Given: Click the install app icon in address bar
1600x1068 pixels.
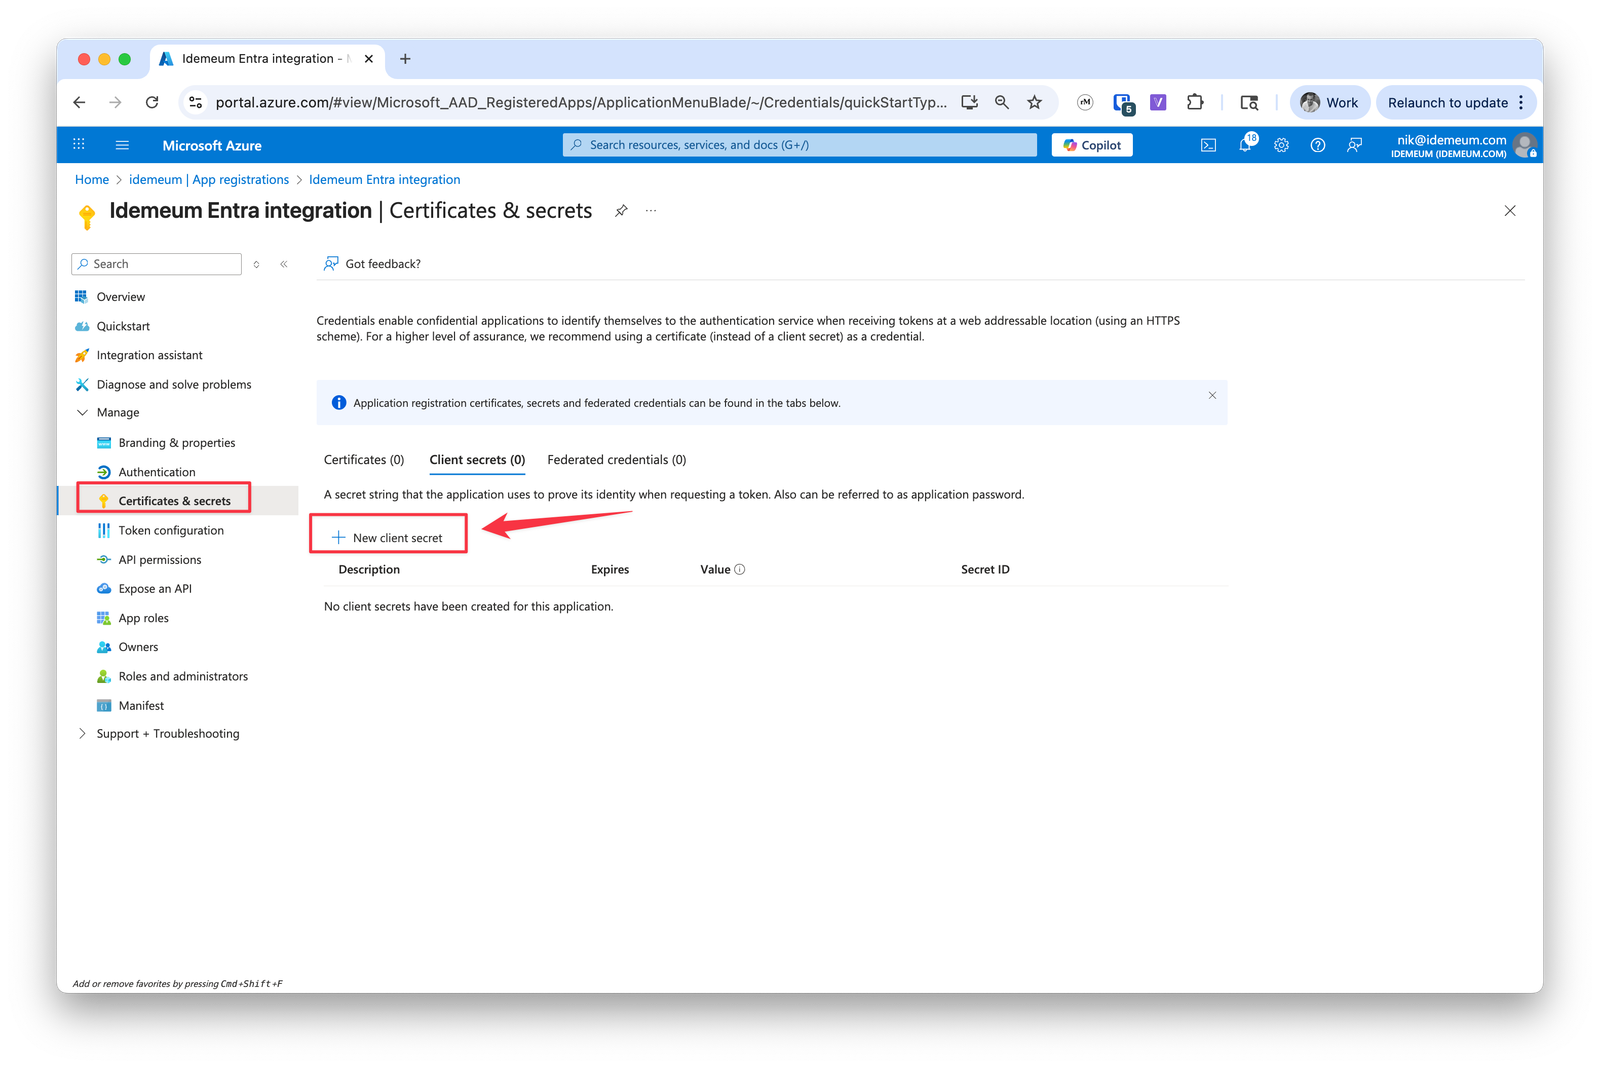Looking at the screenshot, I should (969, 102).
